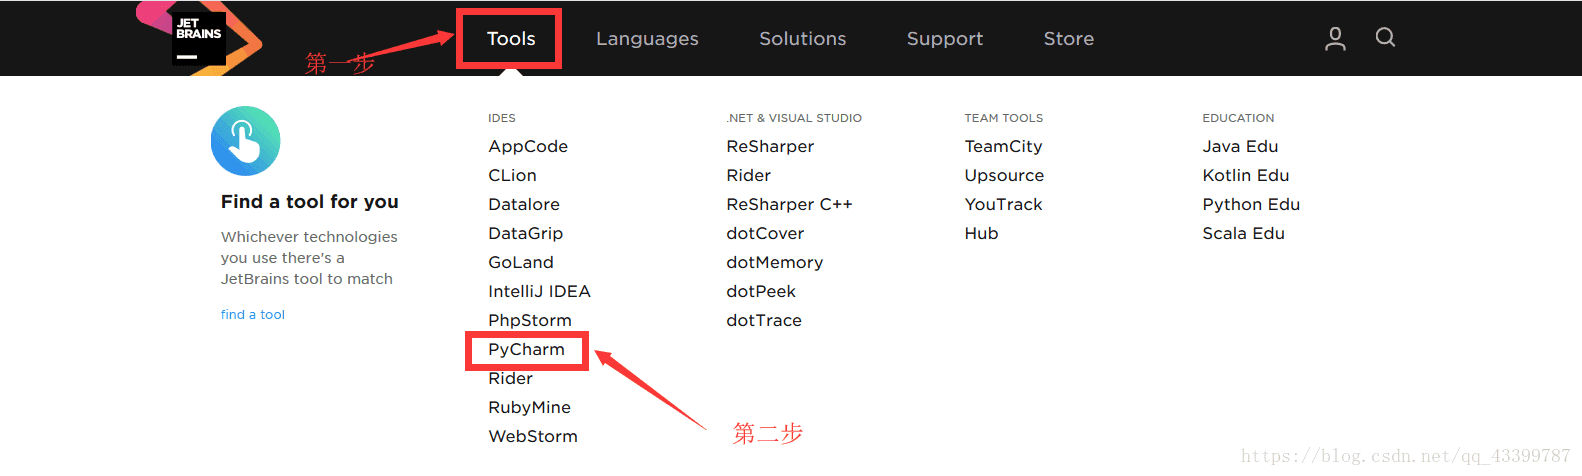Open the dotTrace link
The height and width of the screenshot is (476, 1582).
(x=764, y=320)
